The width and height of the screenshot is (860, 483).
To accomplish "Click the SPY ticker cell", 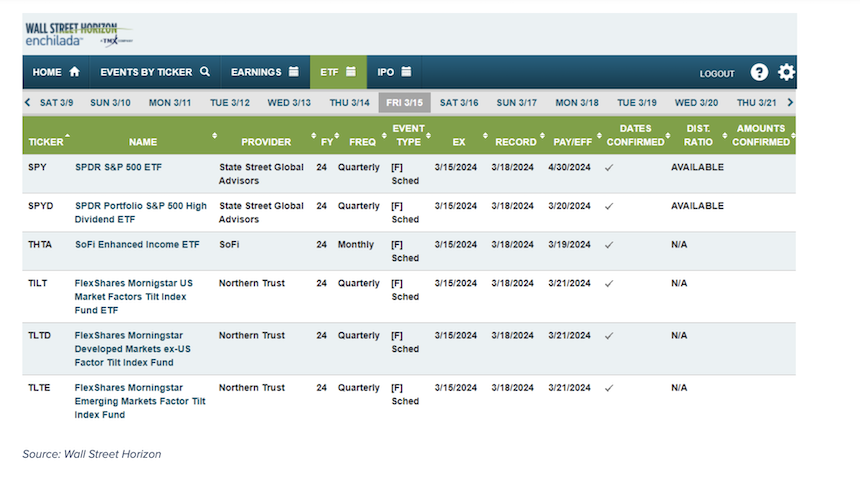I will [x=37, y=167].
